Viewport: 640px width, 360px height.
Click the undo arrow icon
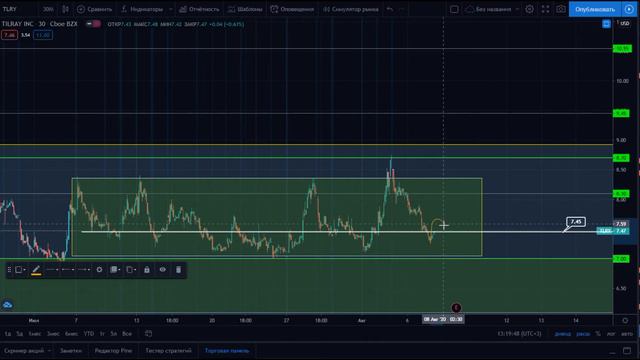tap(390, 9)
